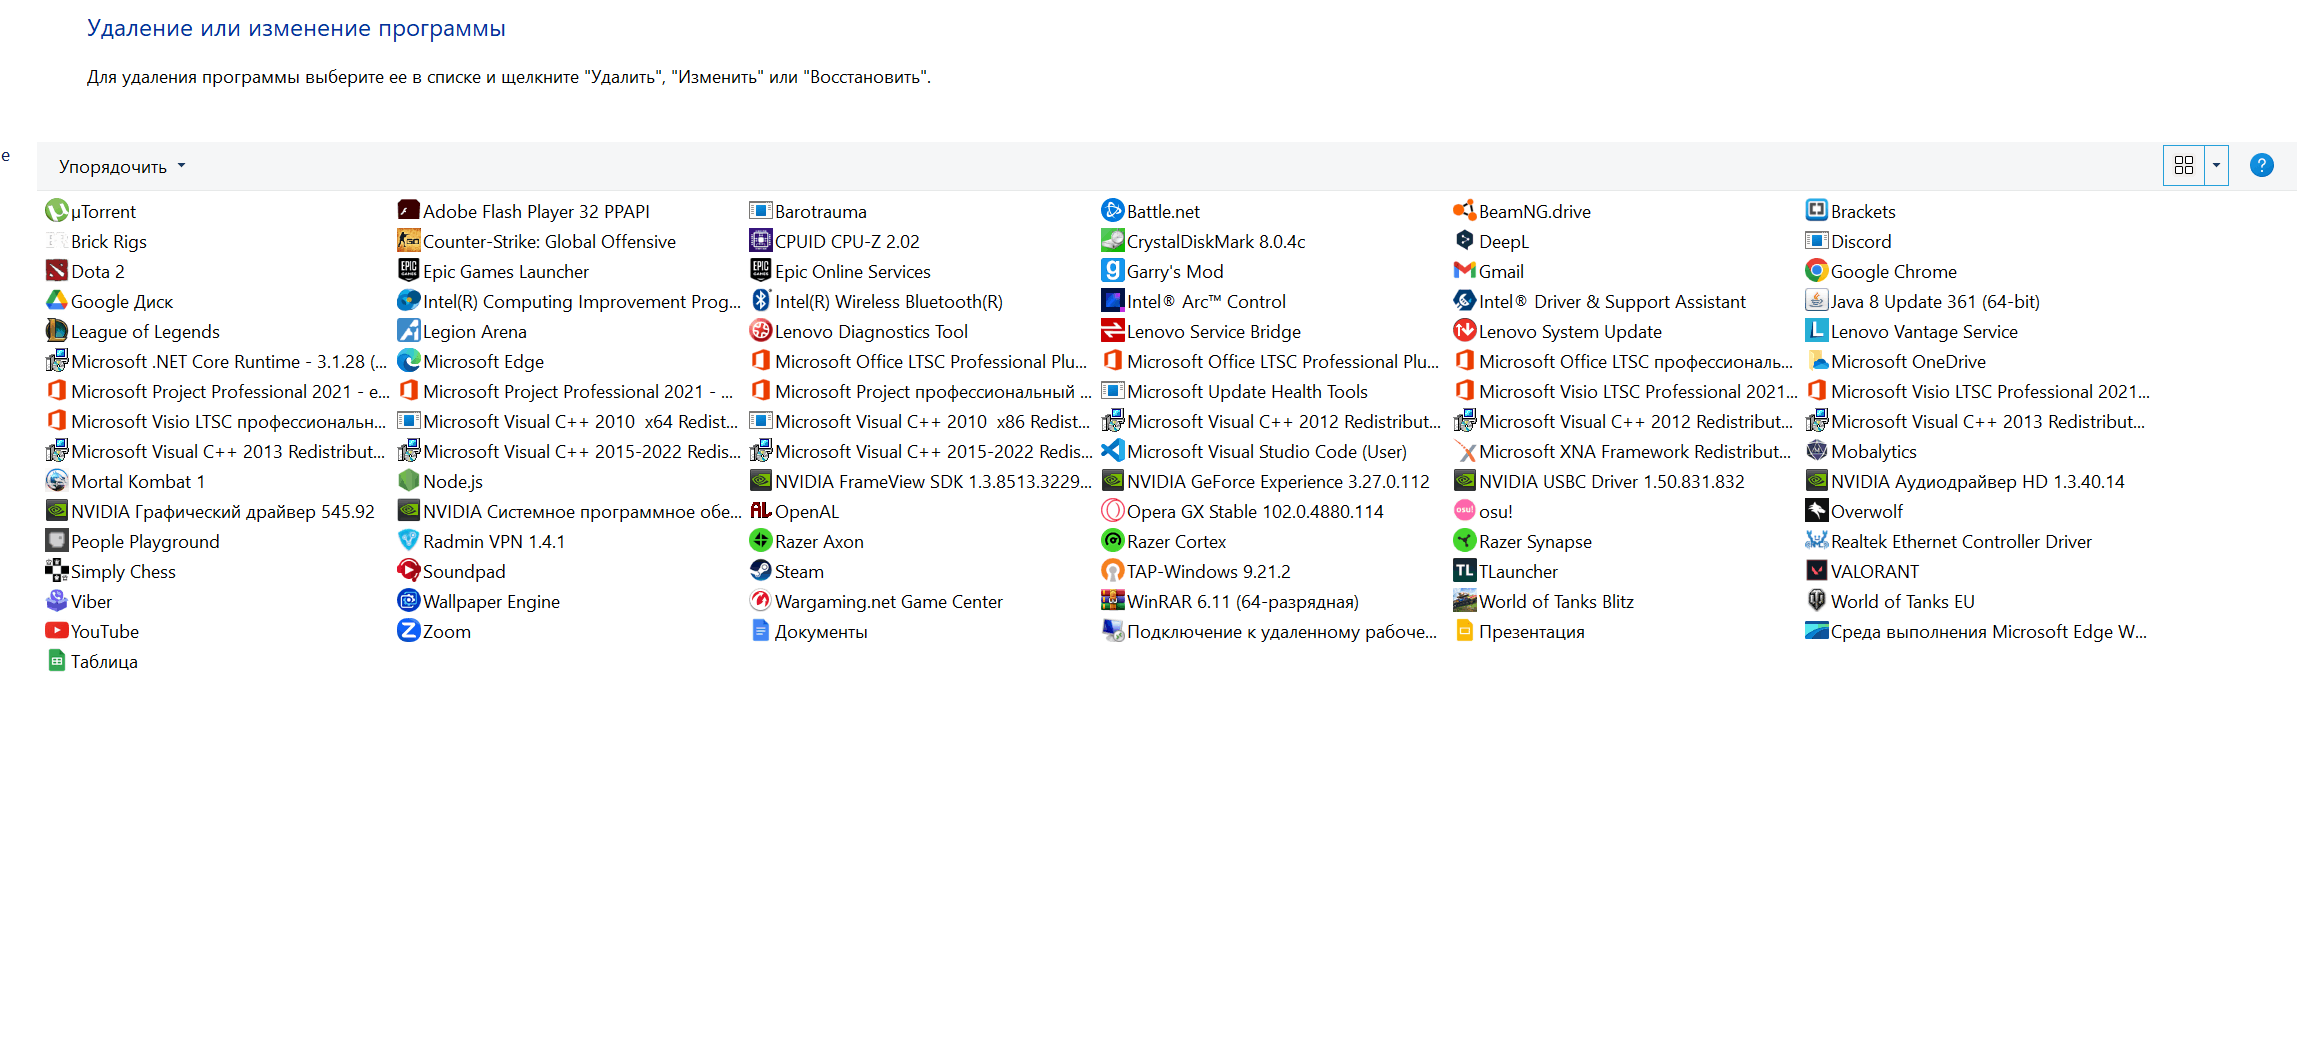Click the Radmin VPN 1.4.1 icon

tap(409, 541)
